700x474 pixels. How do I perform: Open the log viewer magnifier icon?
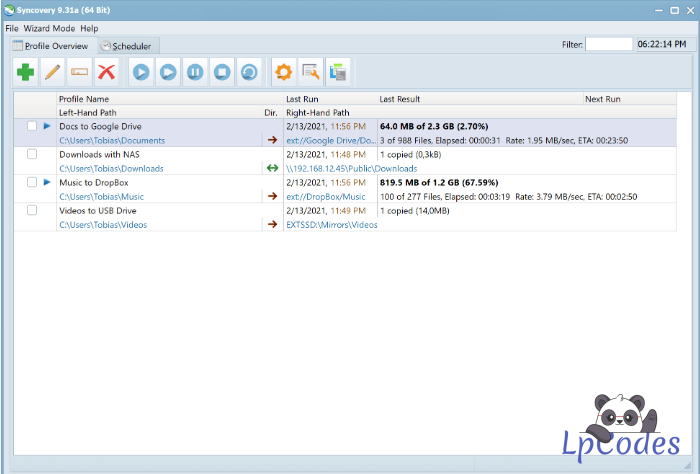click(x=310, y=72)
